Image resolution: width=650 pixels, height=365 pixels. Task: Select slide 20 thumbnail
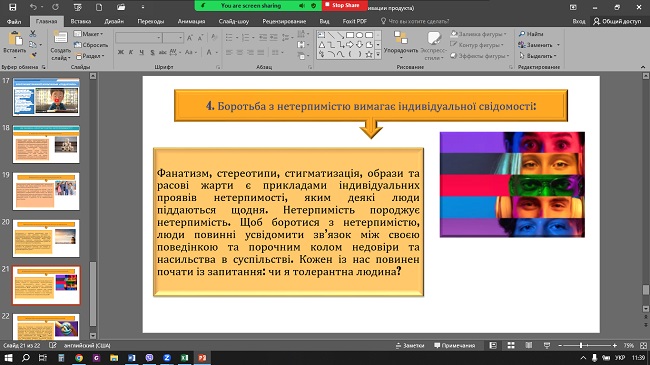click(x=46, y=238)
